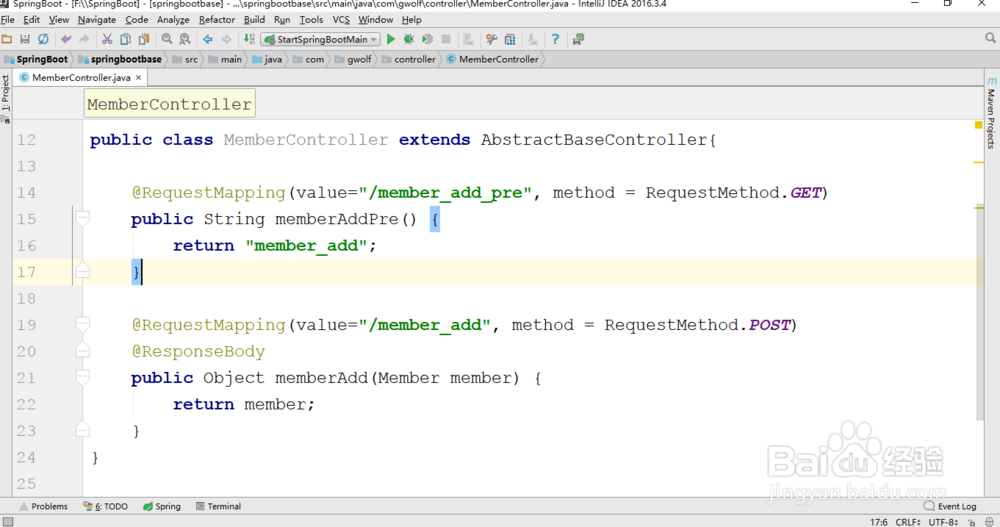Click the Run with Coverage icon
Image resolution: width=1000 pixels, height=527 pixels.
click(x=427, y=40)
